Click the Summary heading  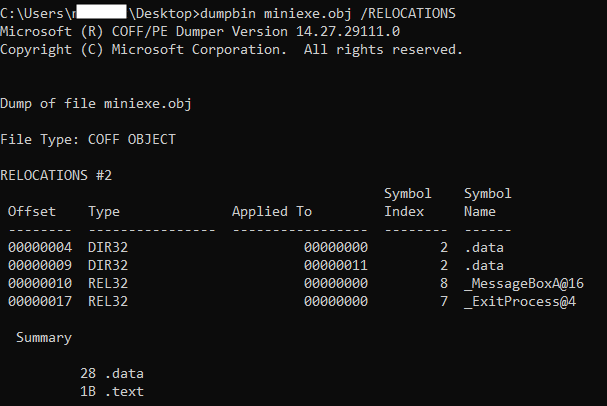coord(43,337)
